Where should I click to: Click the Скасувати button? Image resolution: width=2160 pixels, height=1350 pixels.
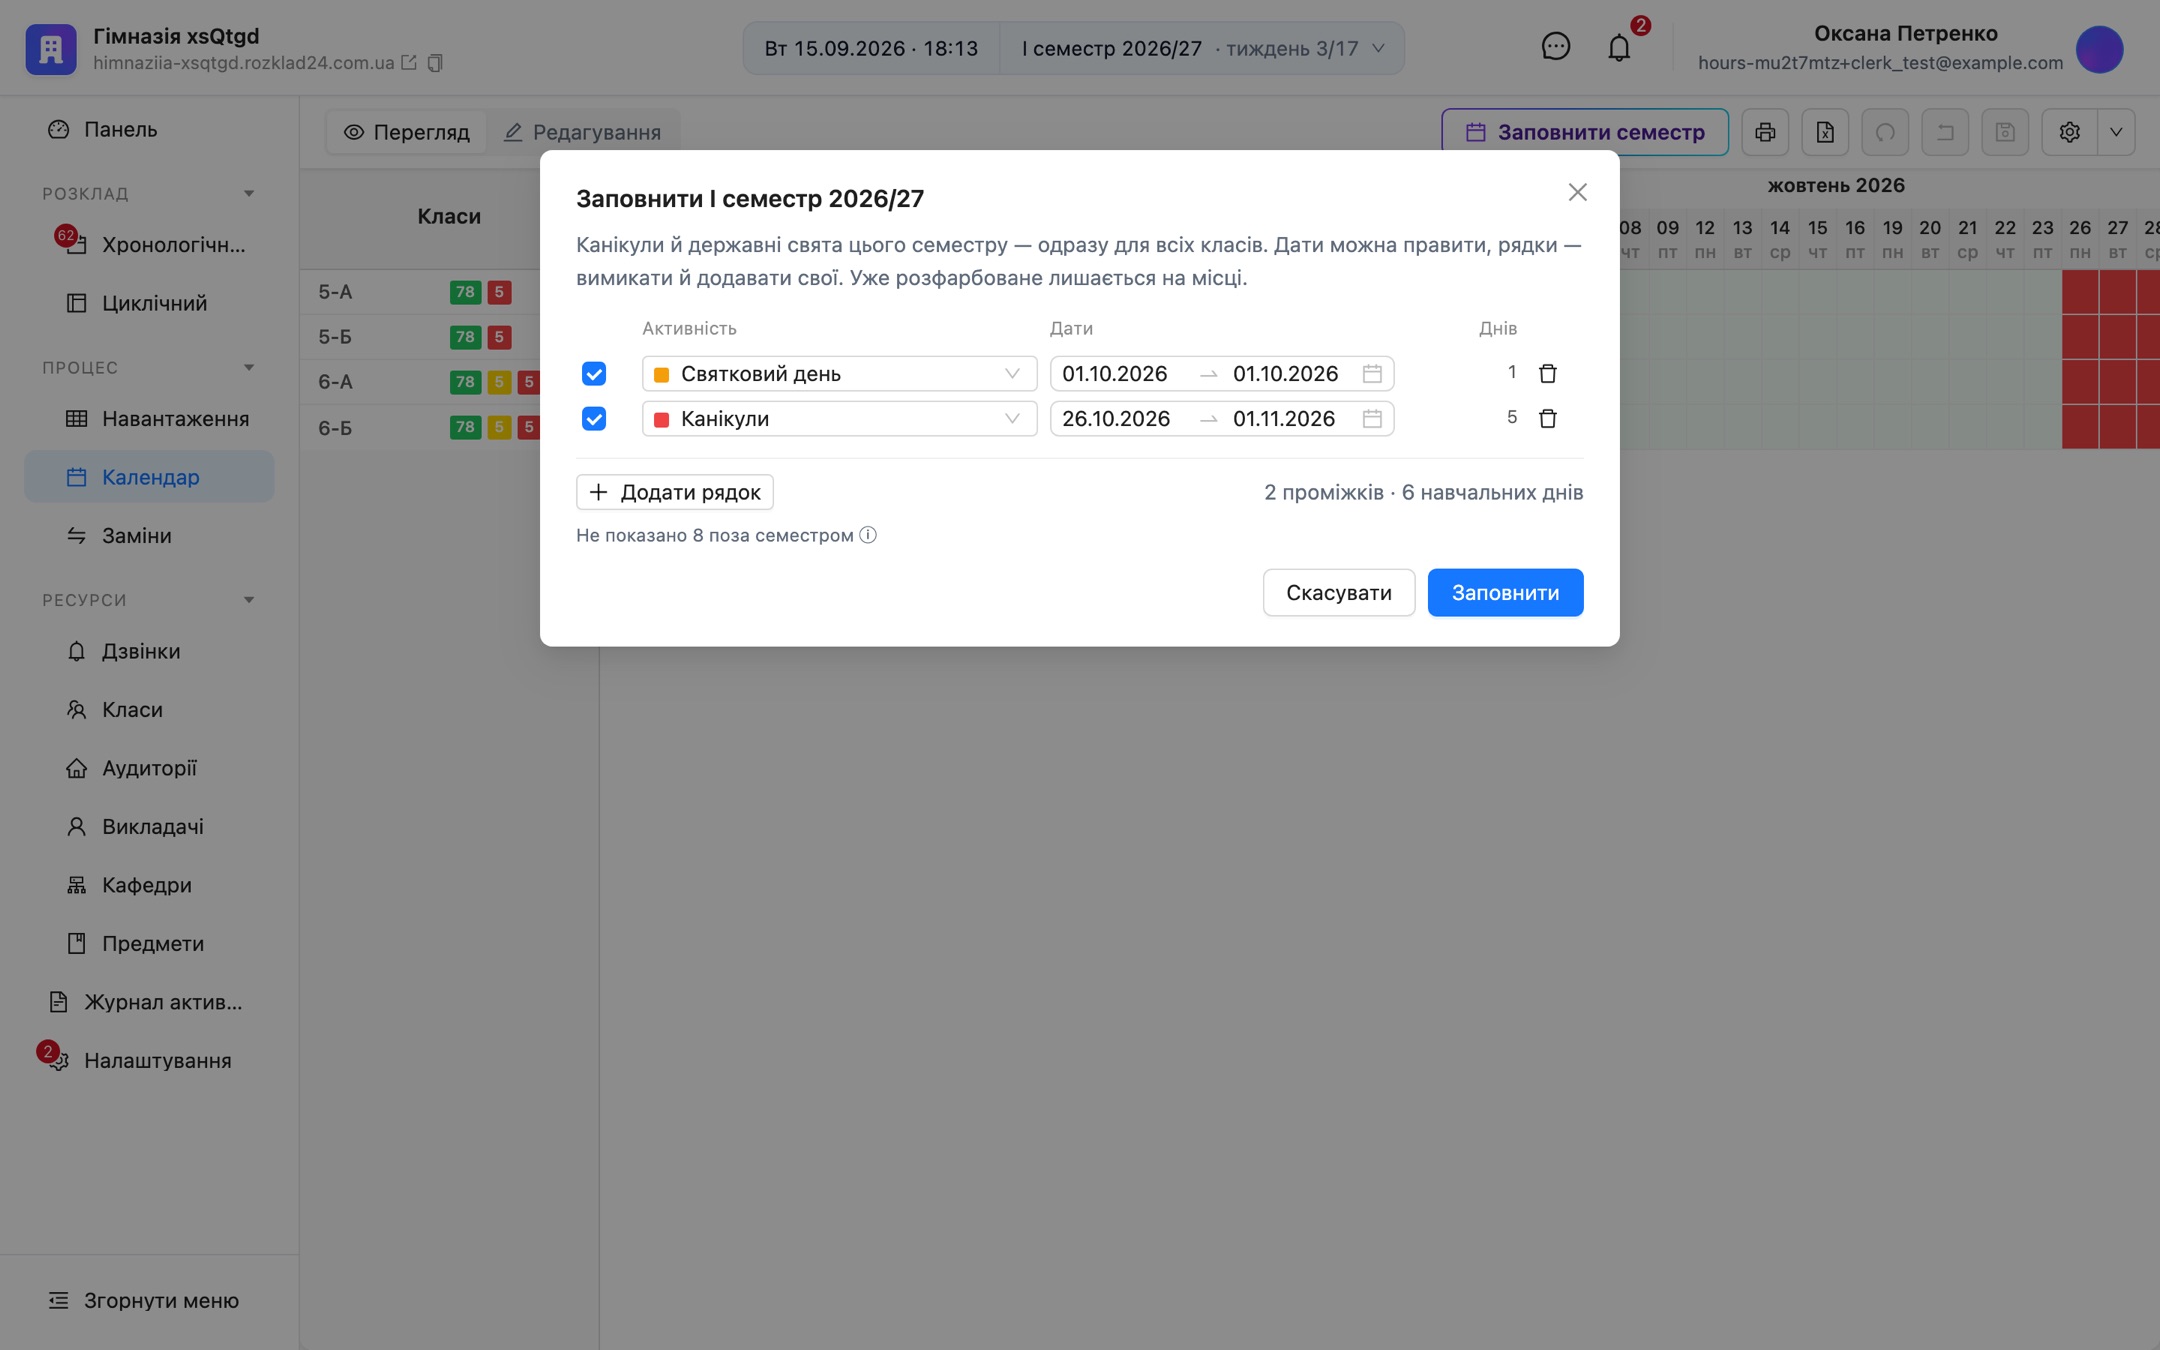coord(1338,593)
